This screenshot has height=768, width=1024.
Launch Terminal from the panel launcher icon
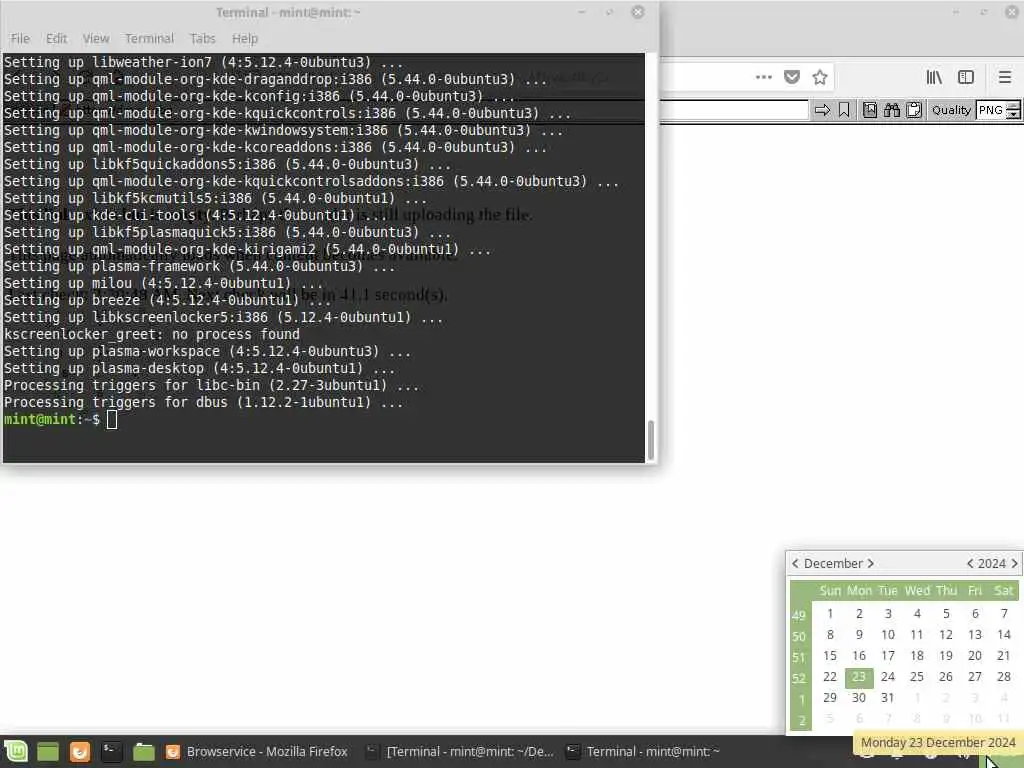point(111,752)
